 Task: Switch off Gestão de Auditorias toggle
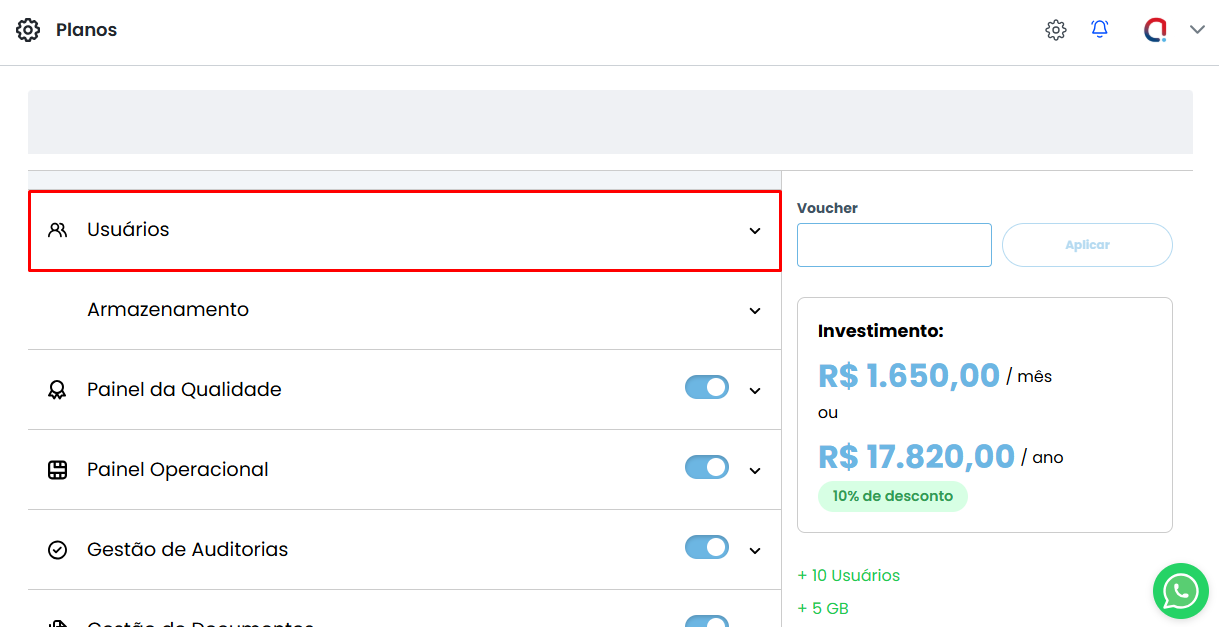click(707, 547)
